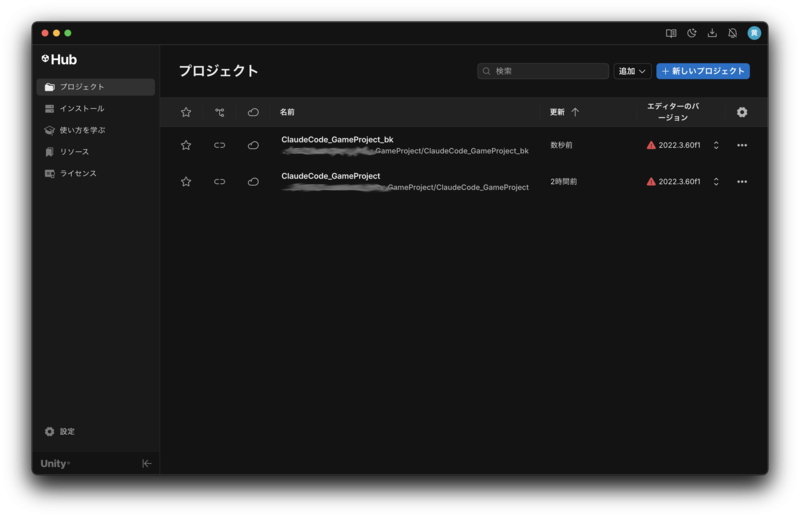Open the user account avatar

(x=754, y=33)
